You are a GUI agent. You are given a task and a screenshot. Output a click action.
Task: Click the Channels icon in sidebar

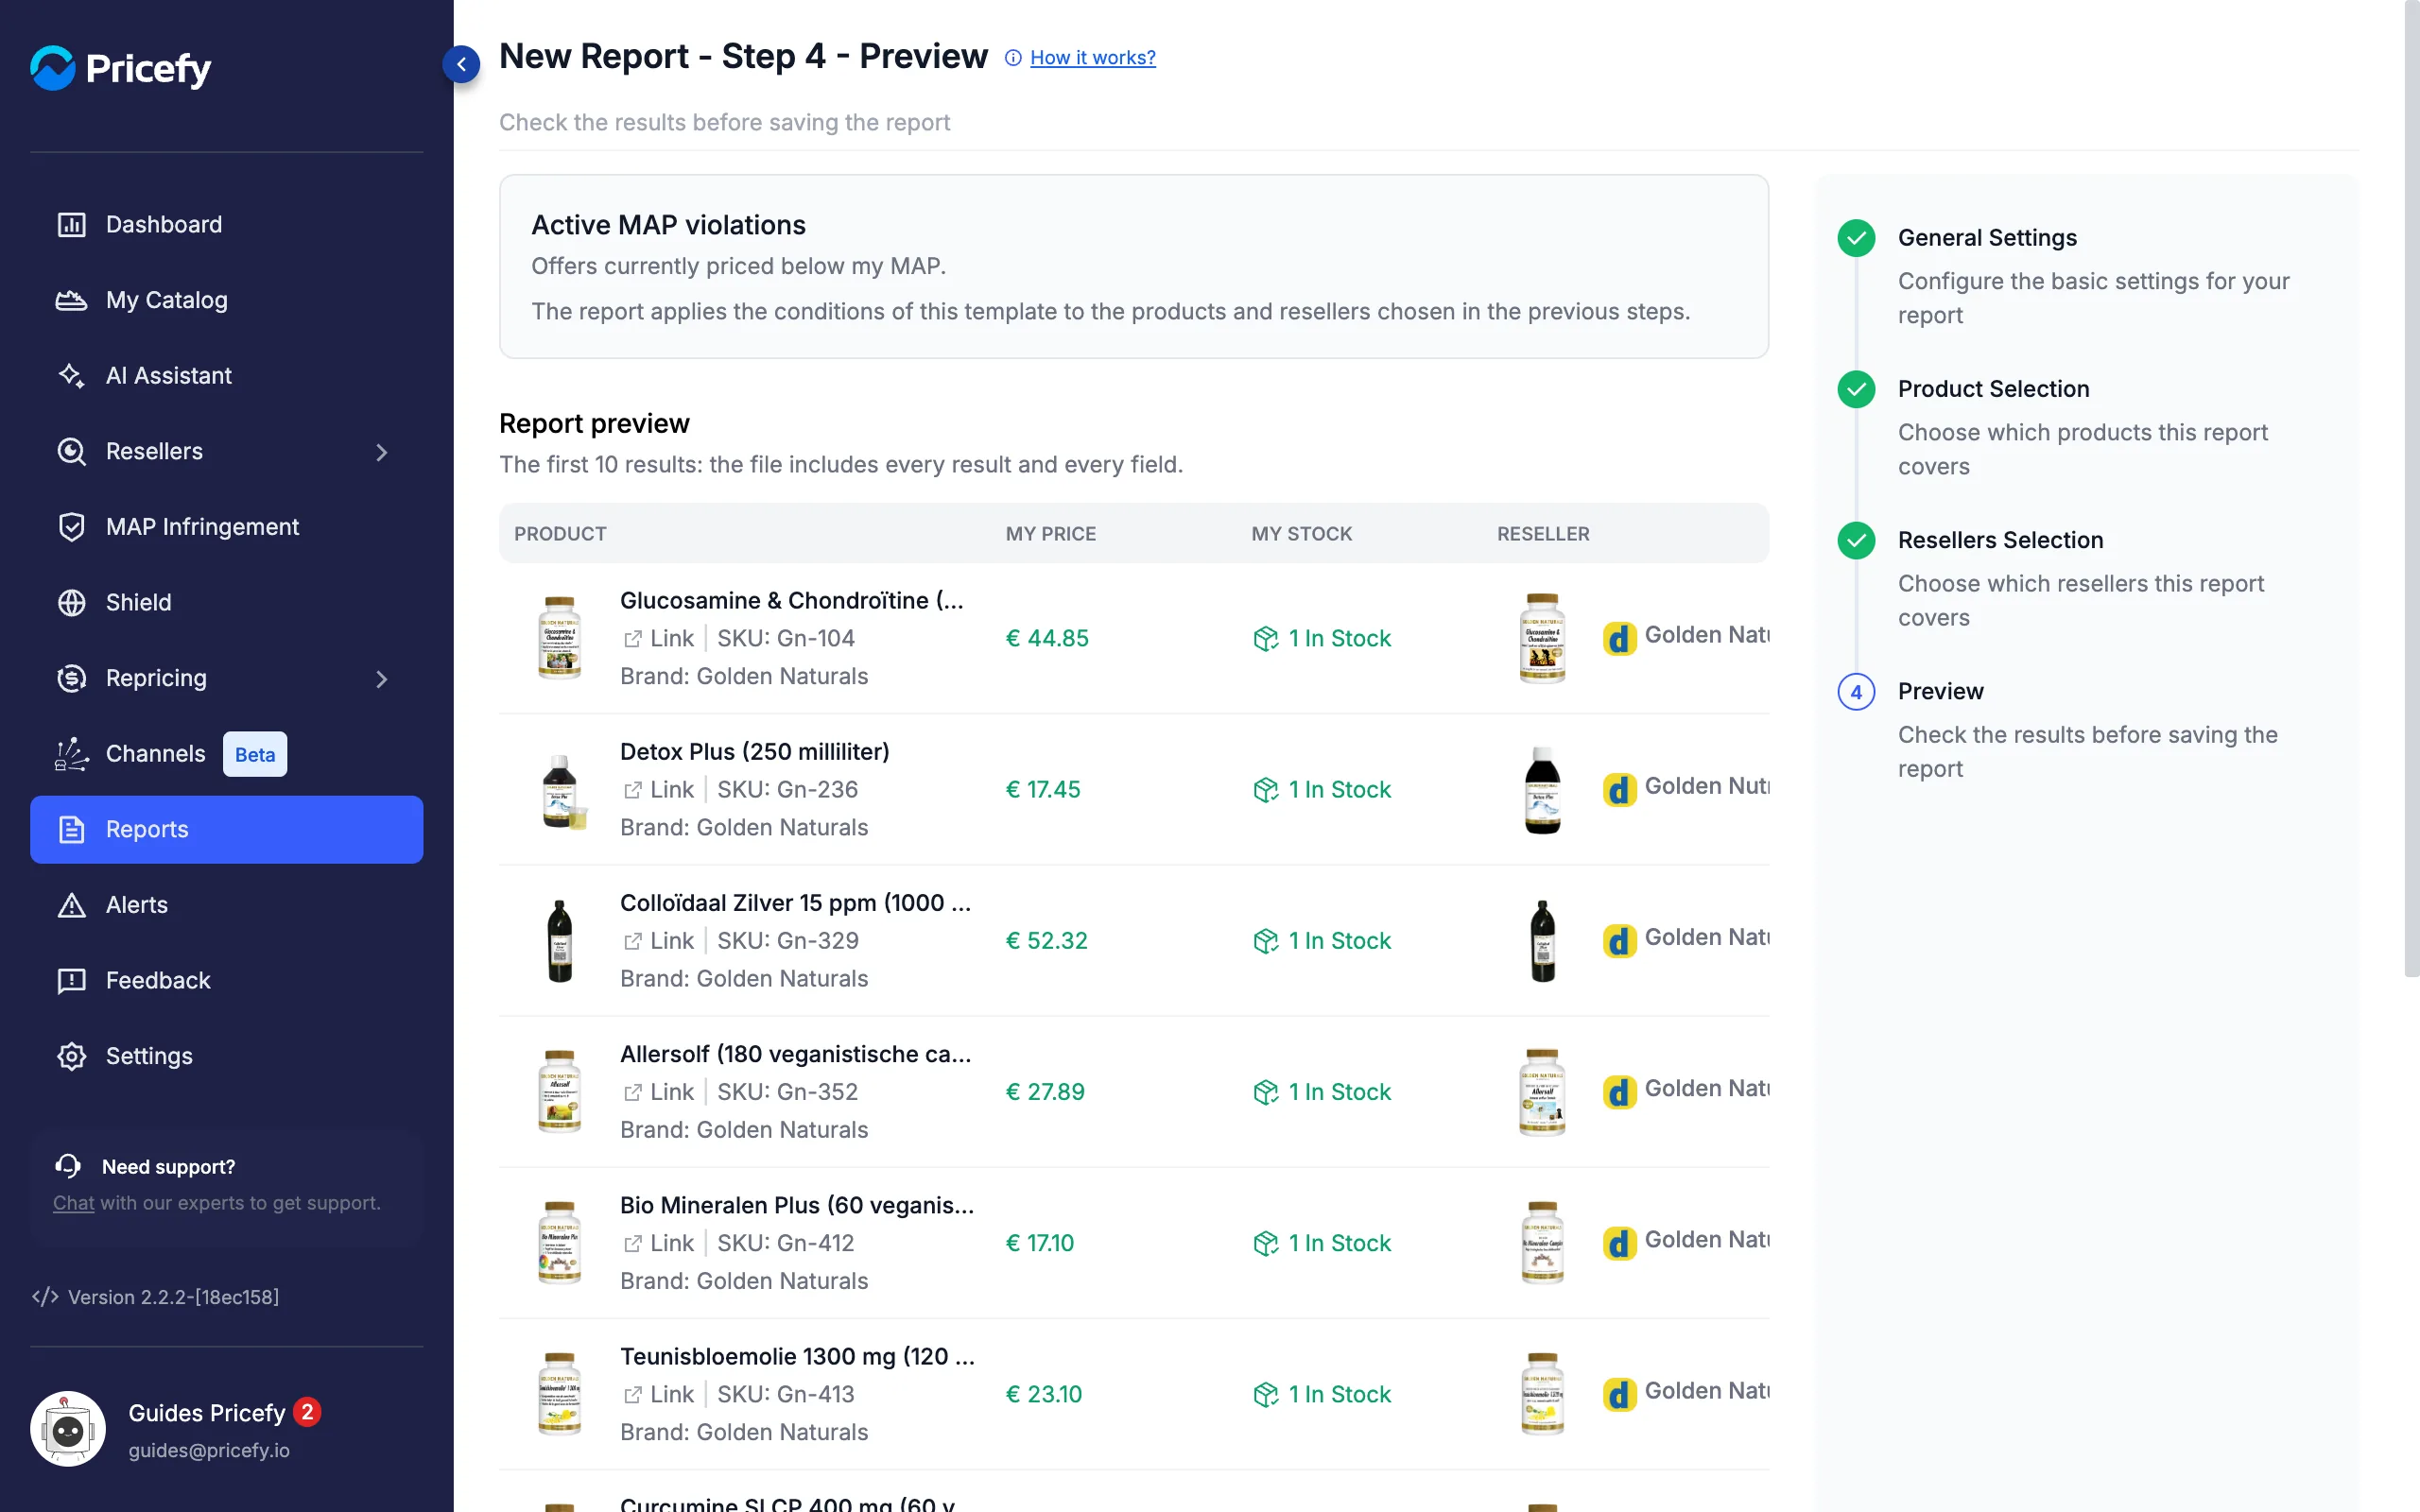71,753
